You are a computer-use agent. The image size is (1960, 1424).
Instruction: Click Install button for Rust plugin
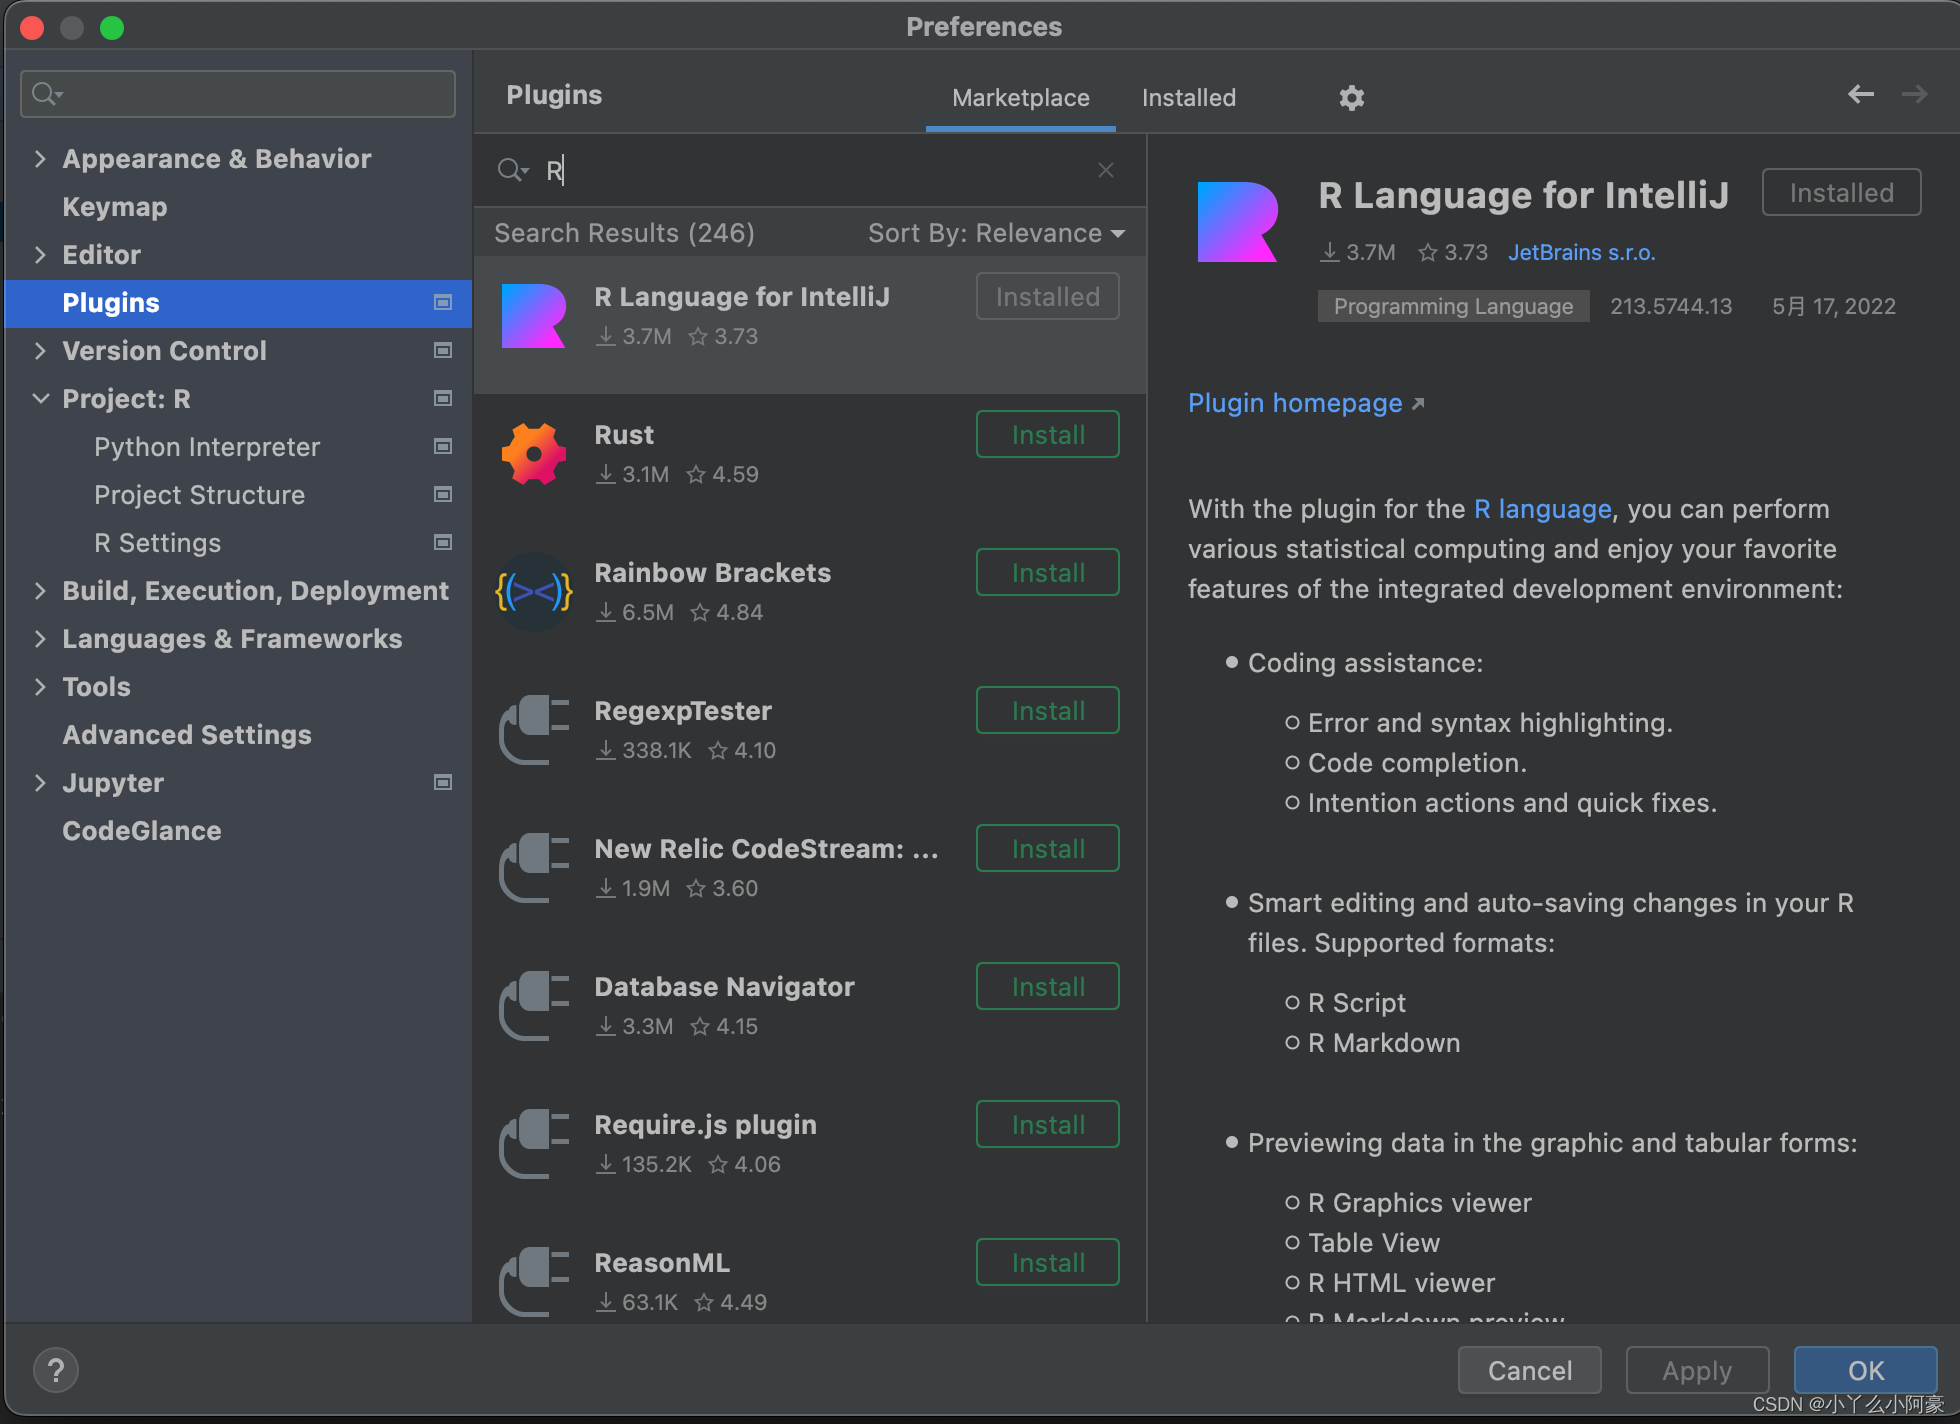point(1047,435)
